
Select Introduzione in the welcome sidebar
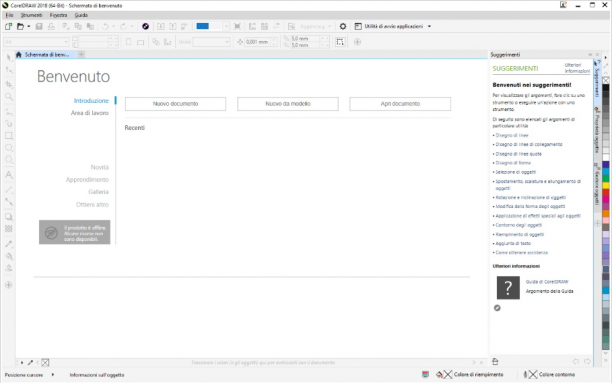tap(91, 101)
